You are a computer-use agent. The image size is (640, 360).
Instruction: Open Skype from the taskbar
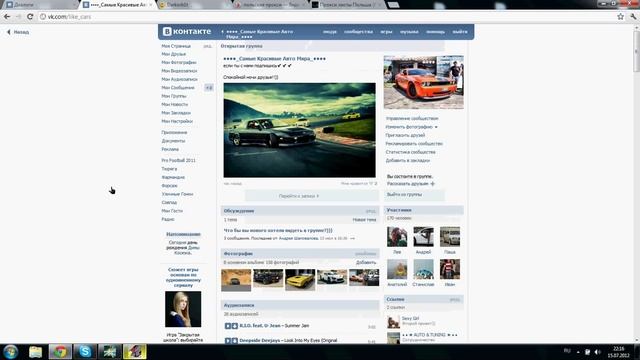coord(85,351)
